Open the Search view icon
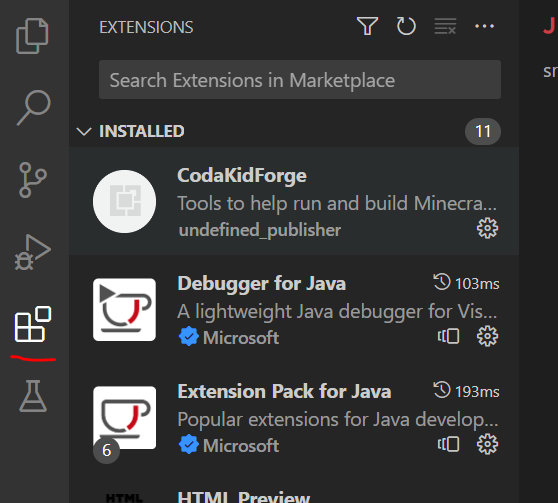Screen dimensions: 558x503 click(33, 108)
